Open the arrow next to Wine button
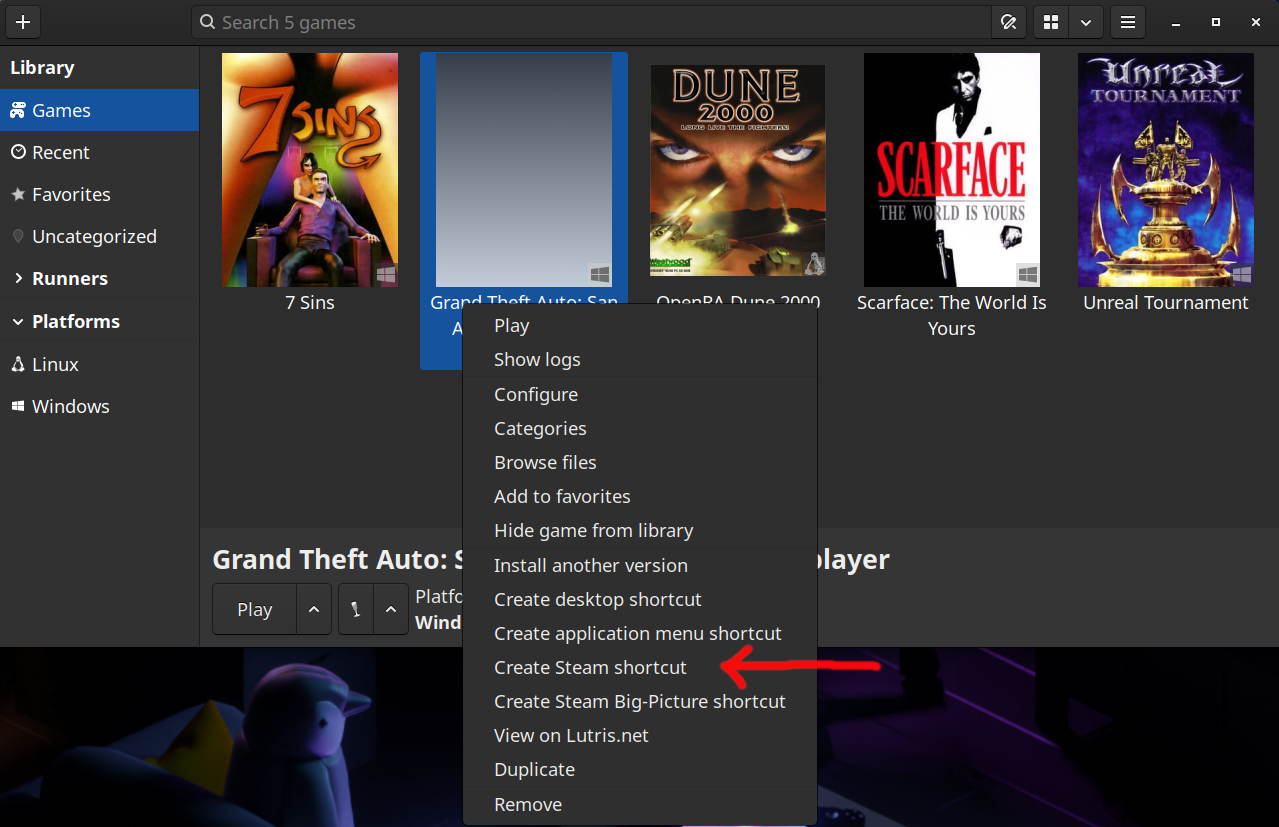This screenshot has height=827, width=1279. pos(391,609)
